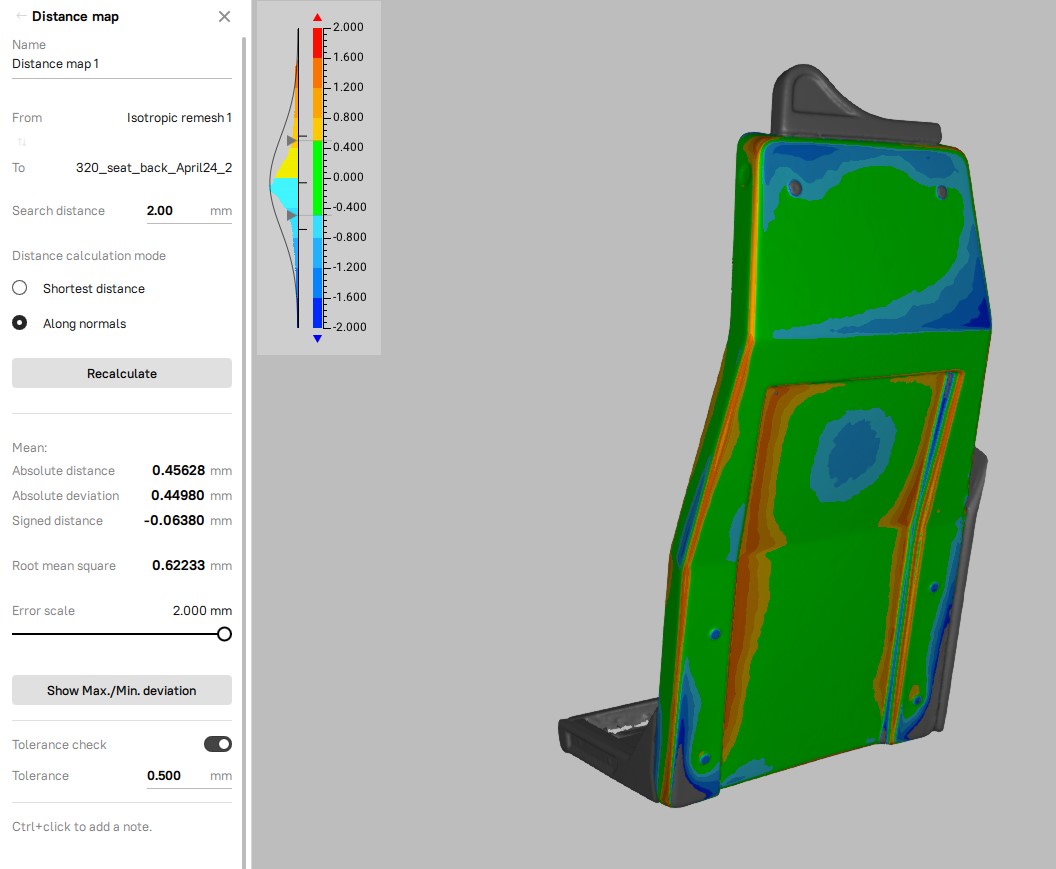Click the red segment of the color scale
The image size is (1056, 869).
click(317, 42)
